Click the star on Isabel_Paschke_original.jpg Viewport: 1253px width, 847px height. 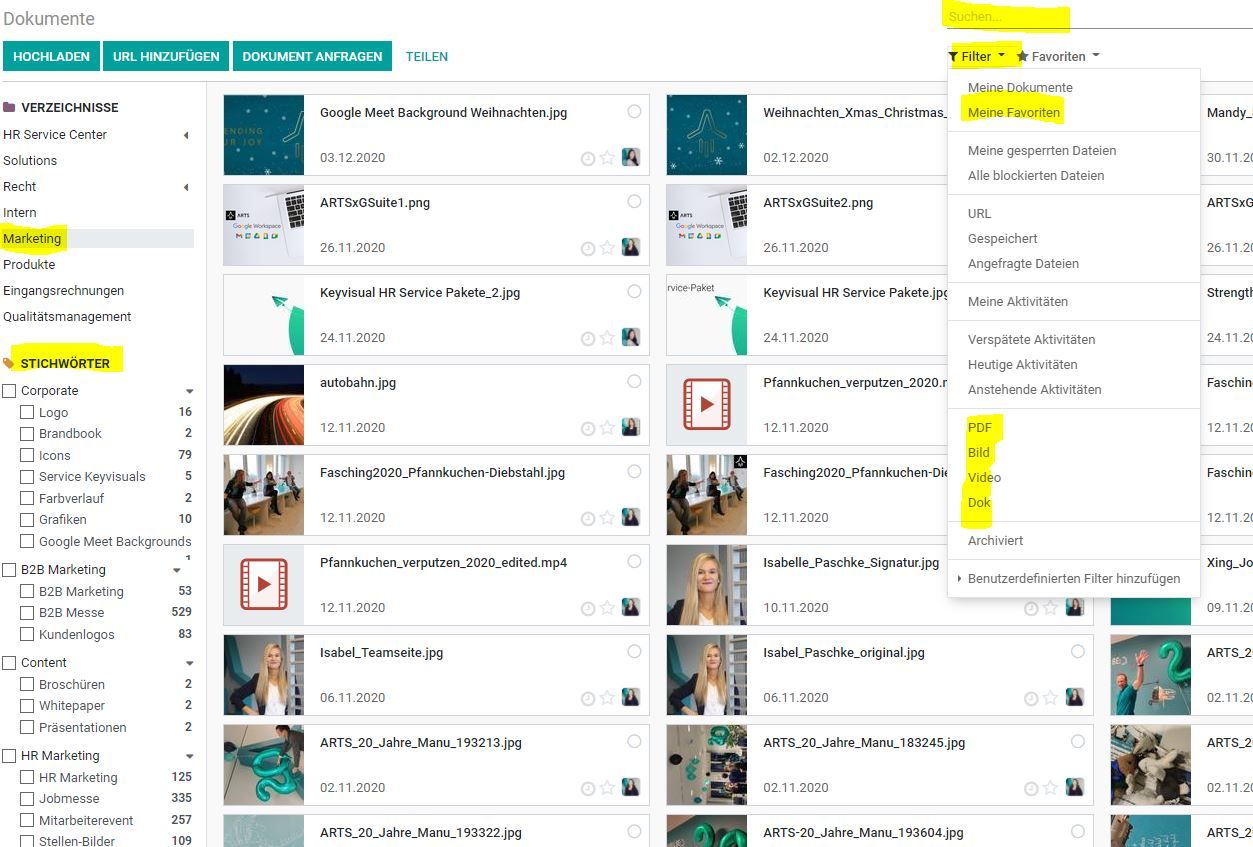tap(1050, 698)
